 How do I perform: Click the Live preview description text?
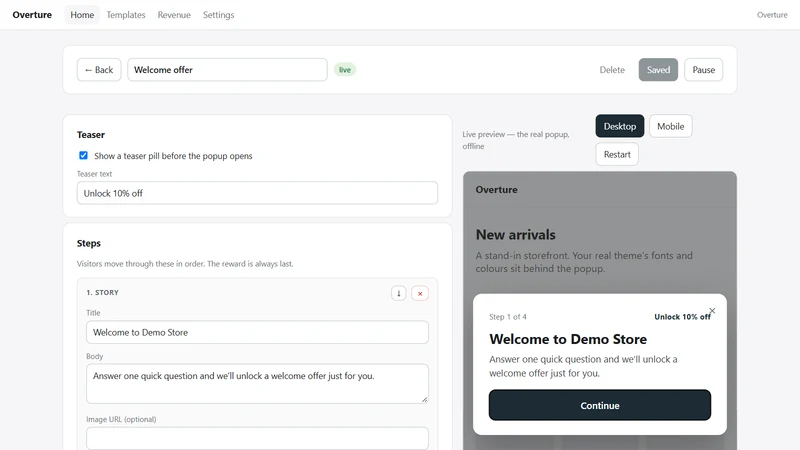tap(516, 140)
